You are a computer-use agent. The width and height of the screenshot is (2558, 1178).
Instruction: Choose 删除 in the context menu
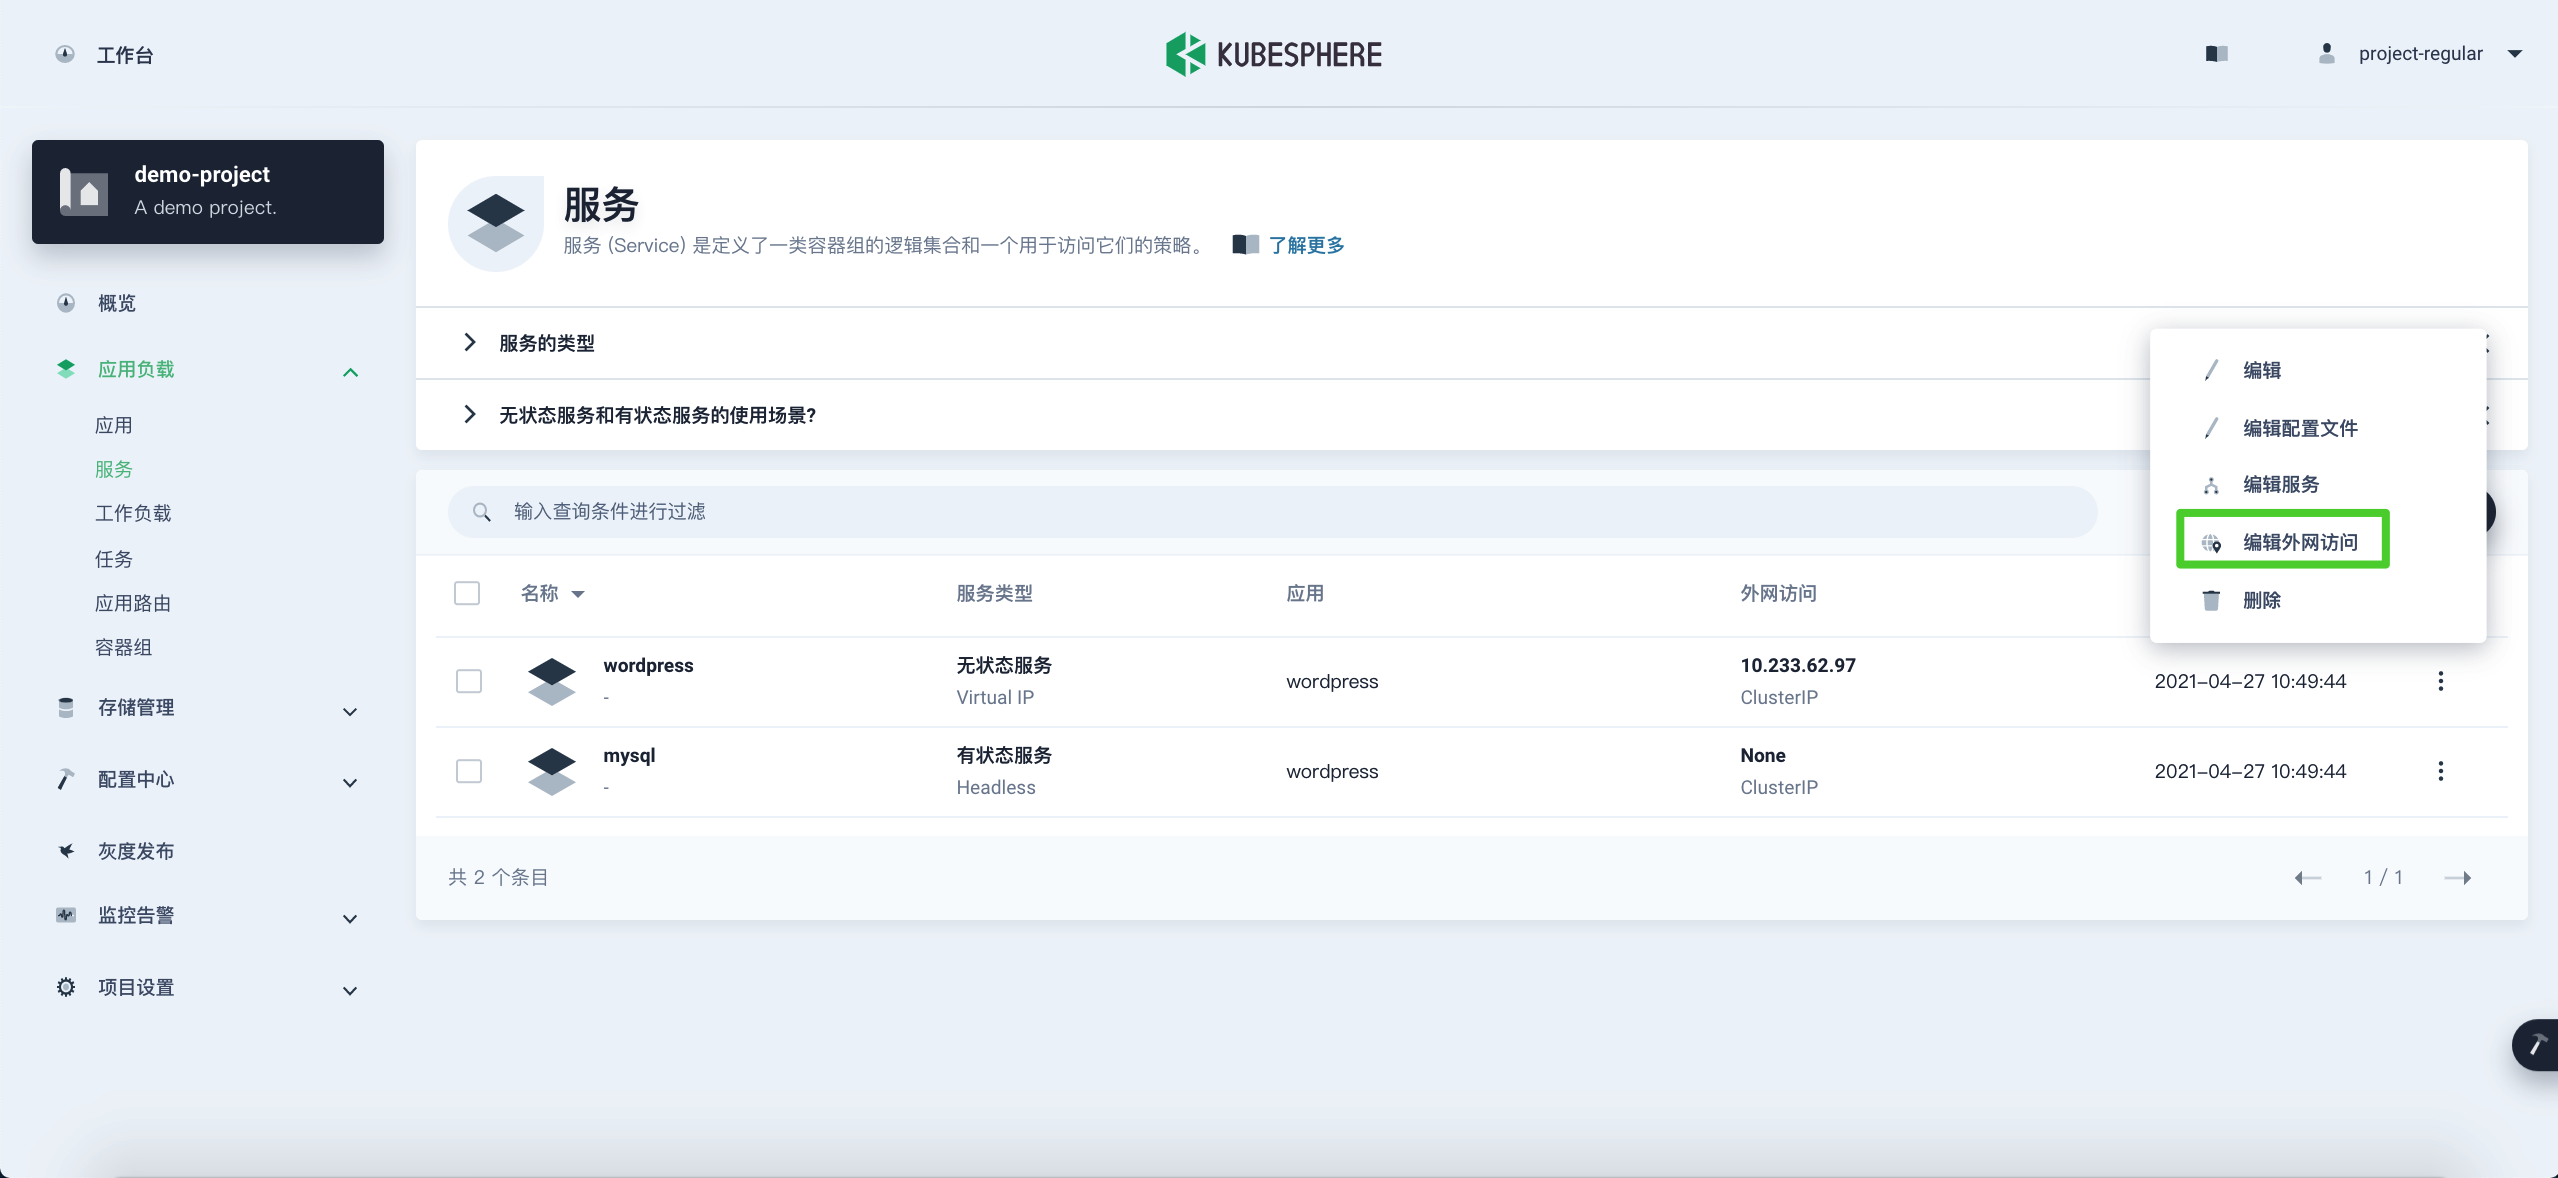point(2260,600)
